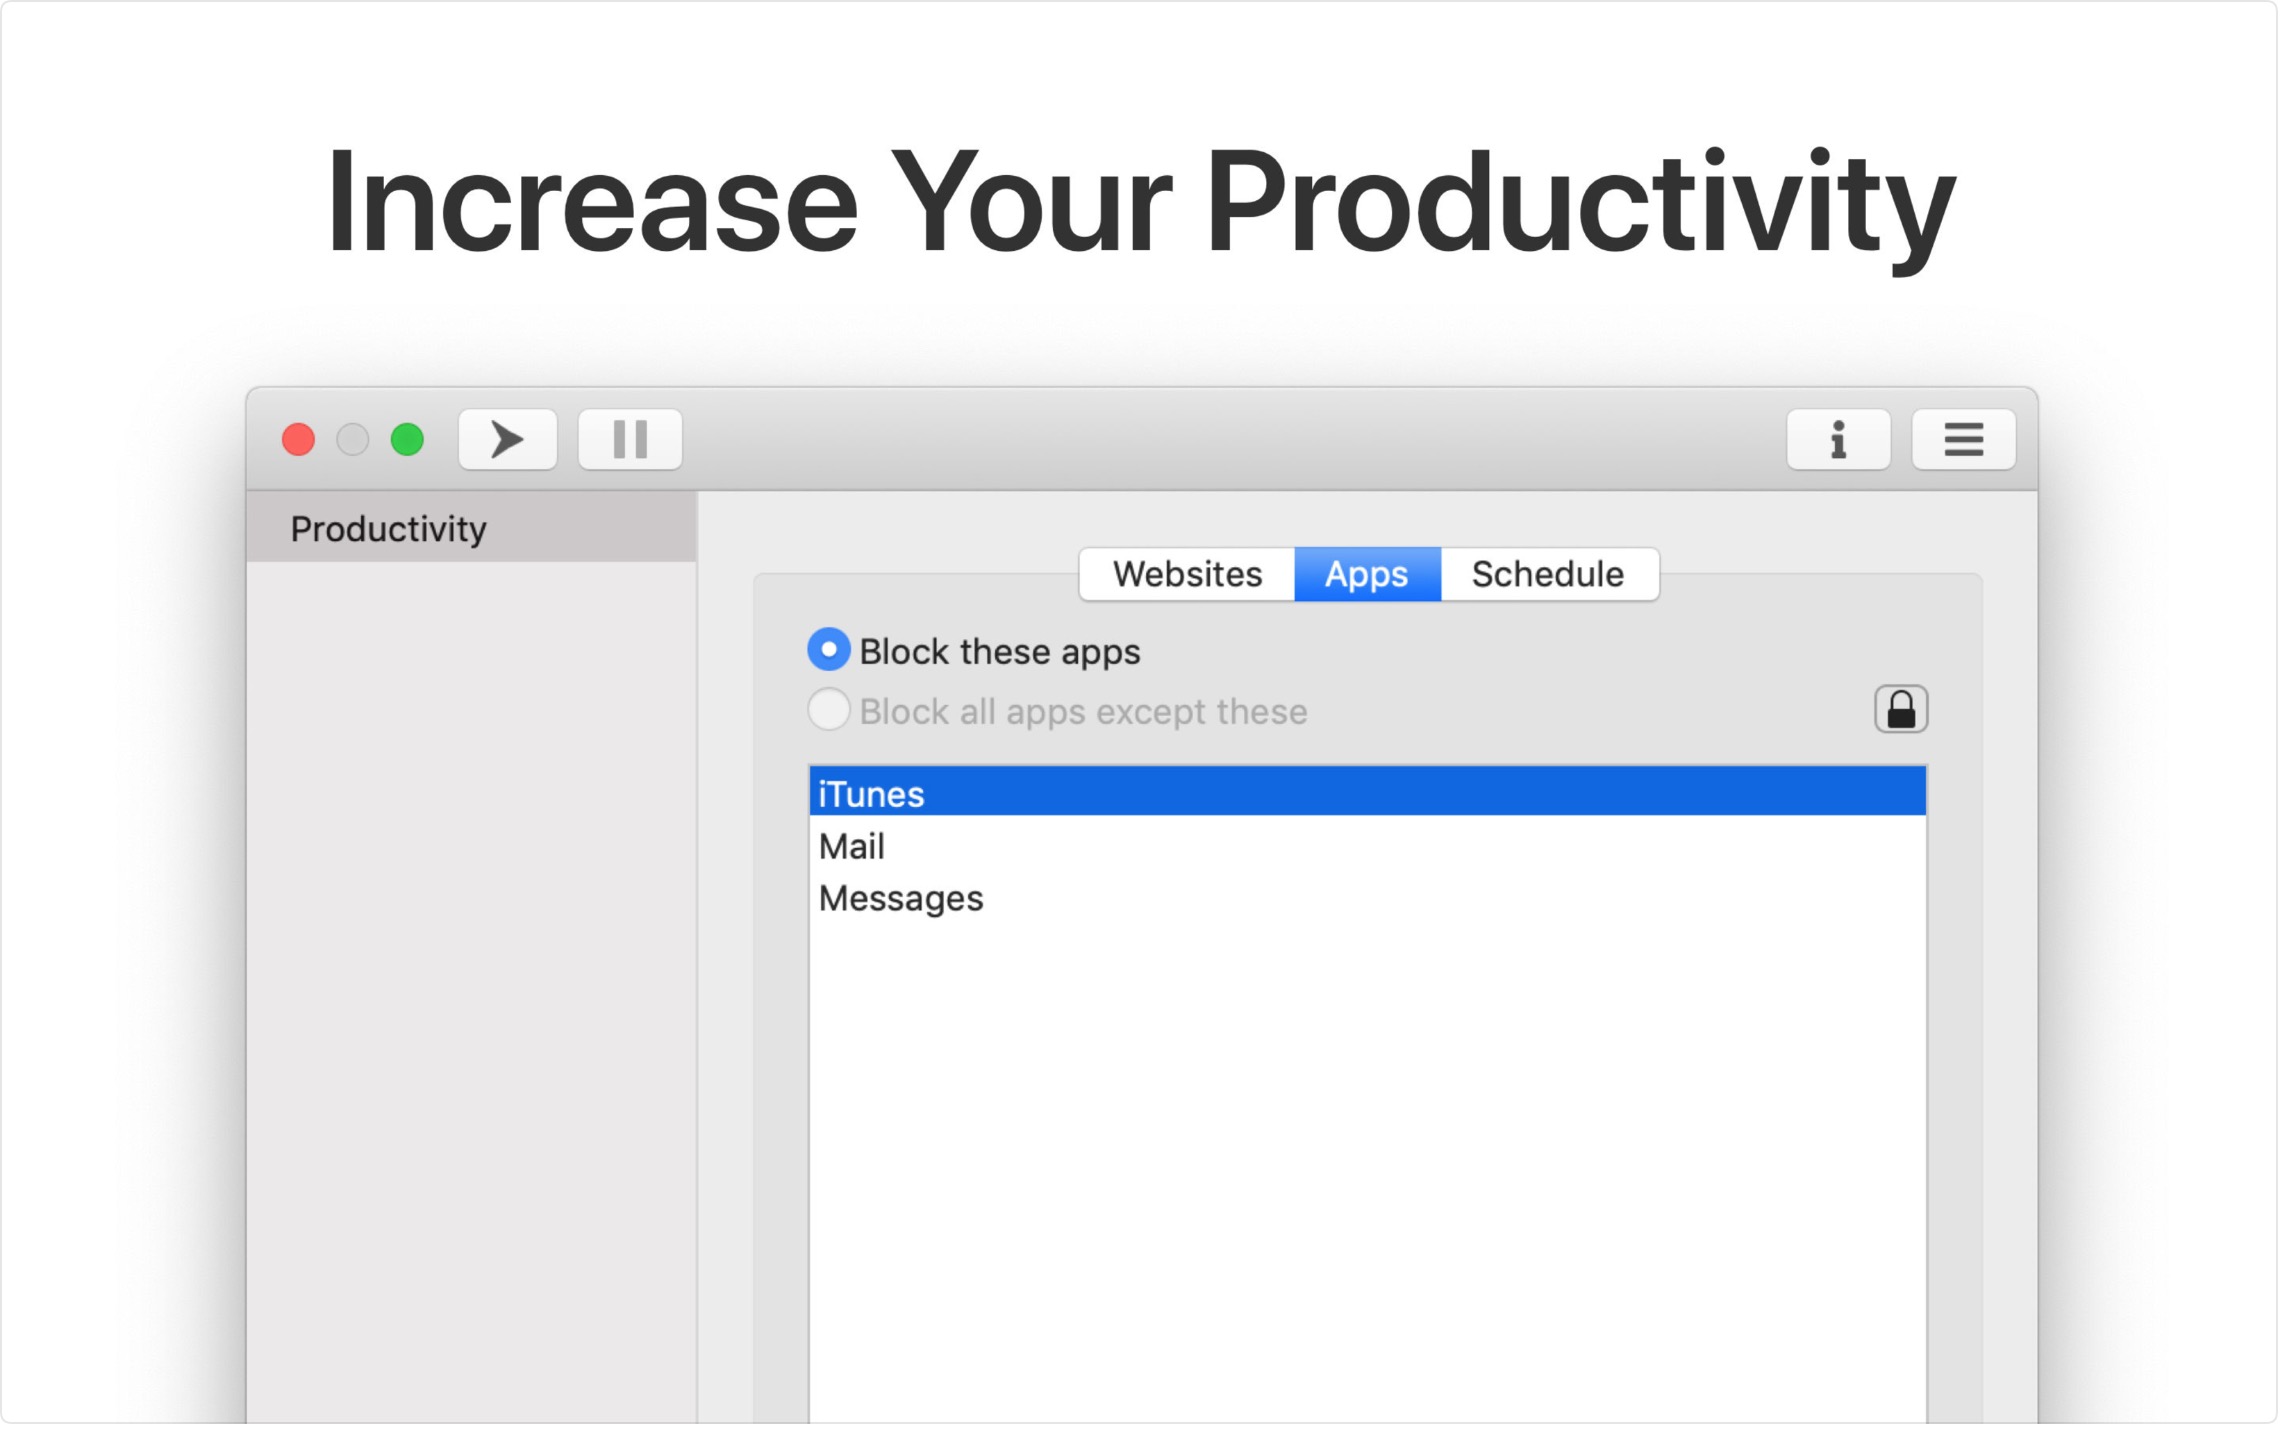
Task: Switch to the Websites tab
Action: pyautogui.click(x=1189, y=575)
